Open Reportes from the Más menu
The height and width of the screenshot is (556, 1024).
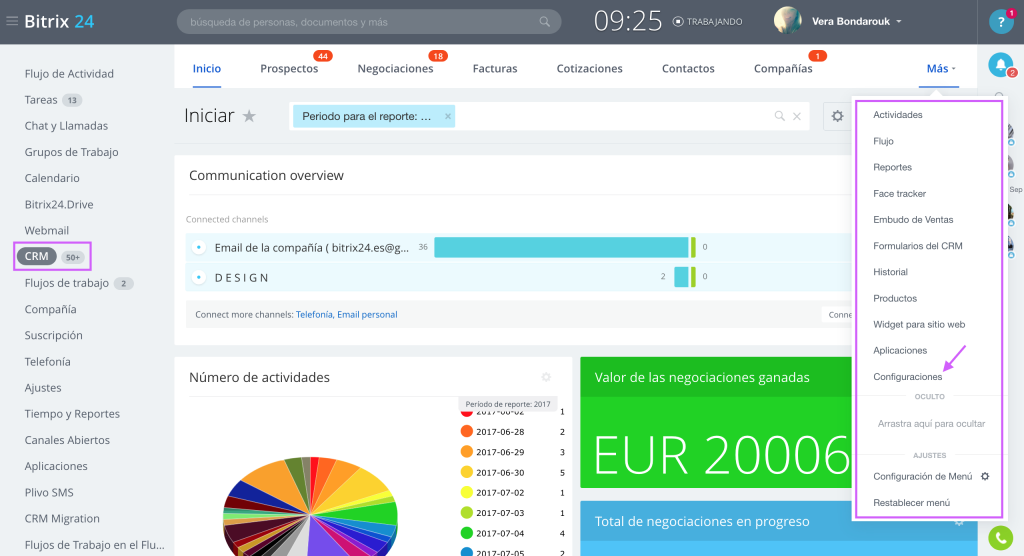pyautogui.click(x=892, y=167)
